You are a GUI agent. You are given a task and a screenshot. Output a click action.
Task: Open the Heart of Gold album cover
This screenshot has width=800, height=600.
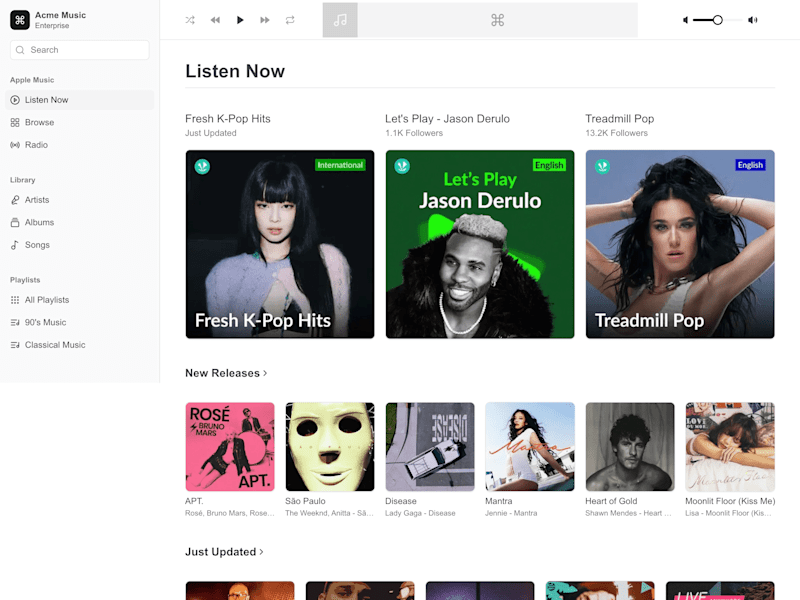tap(630, 446)
